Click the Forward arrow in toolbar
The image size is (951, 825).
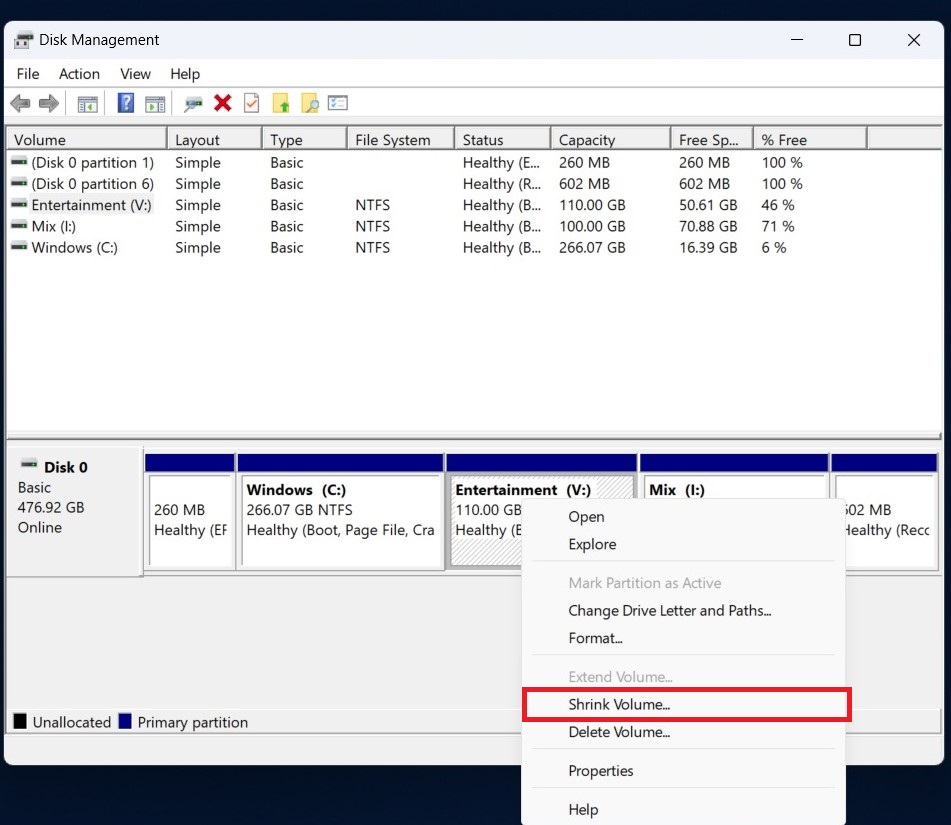48,103
